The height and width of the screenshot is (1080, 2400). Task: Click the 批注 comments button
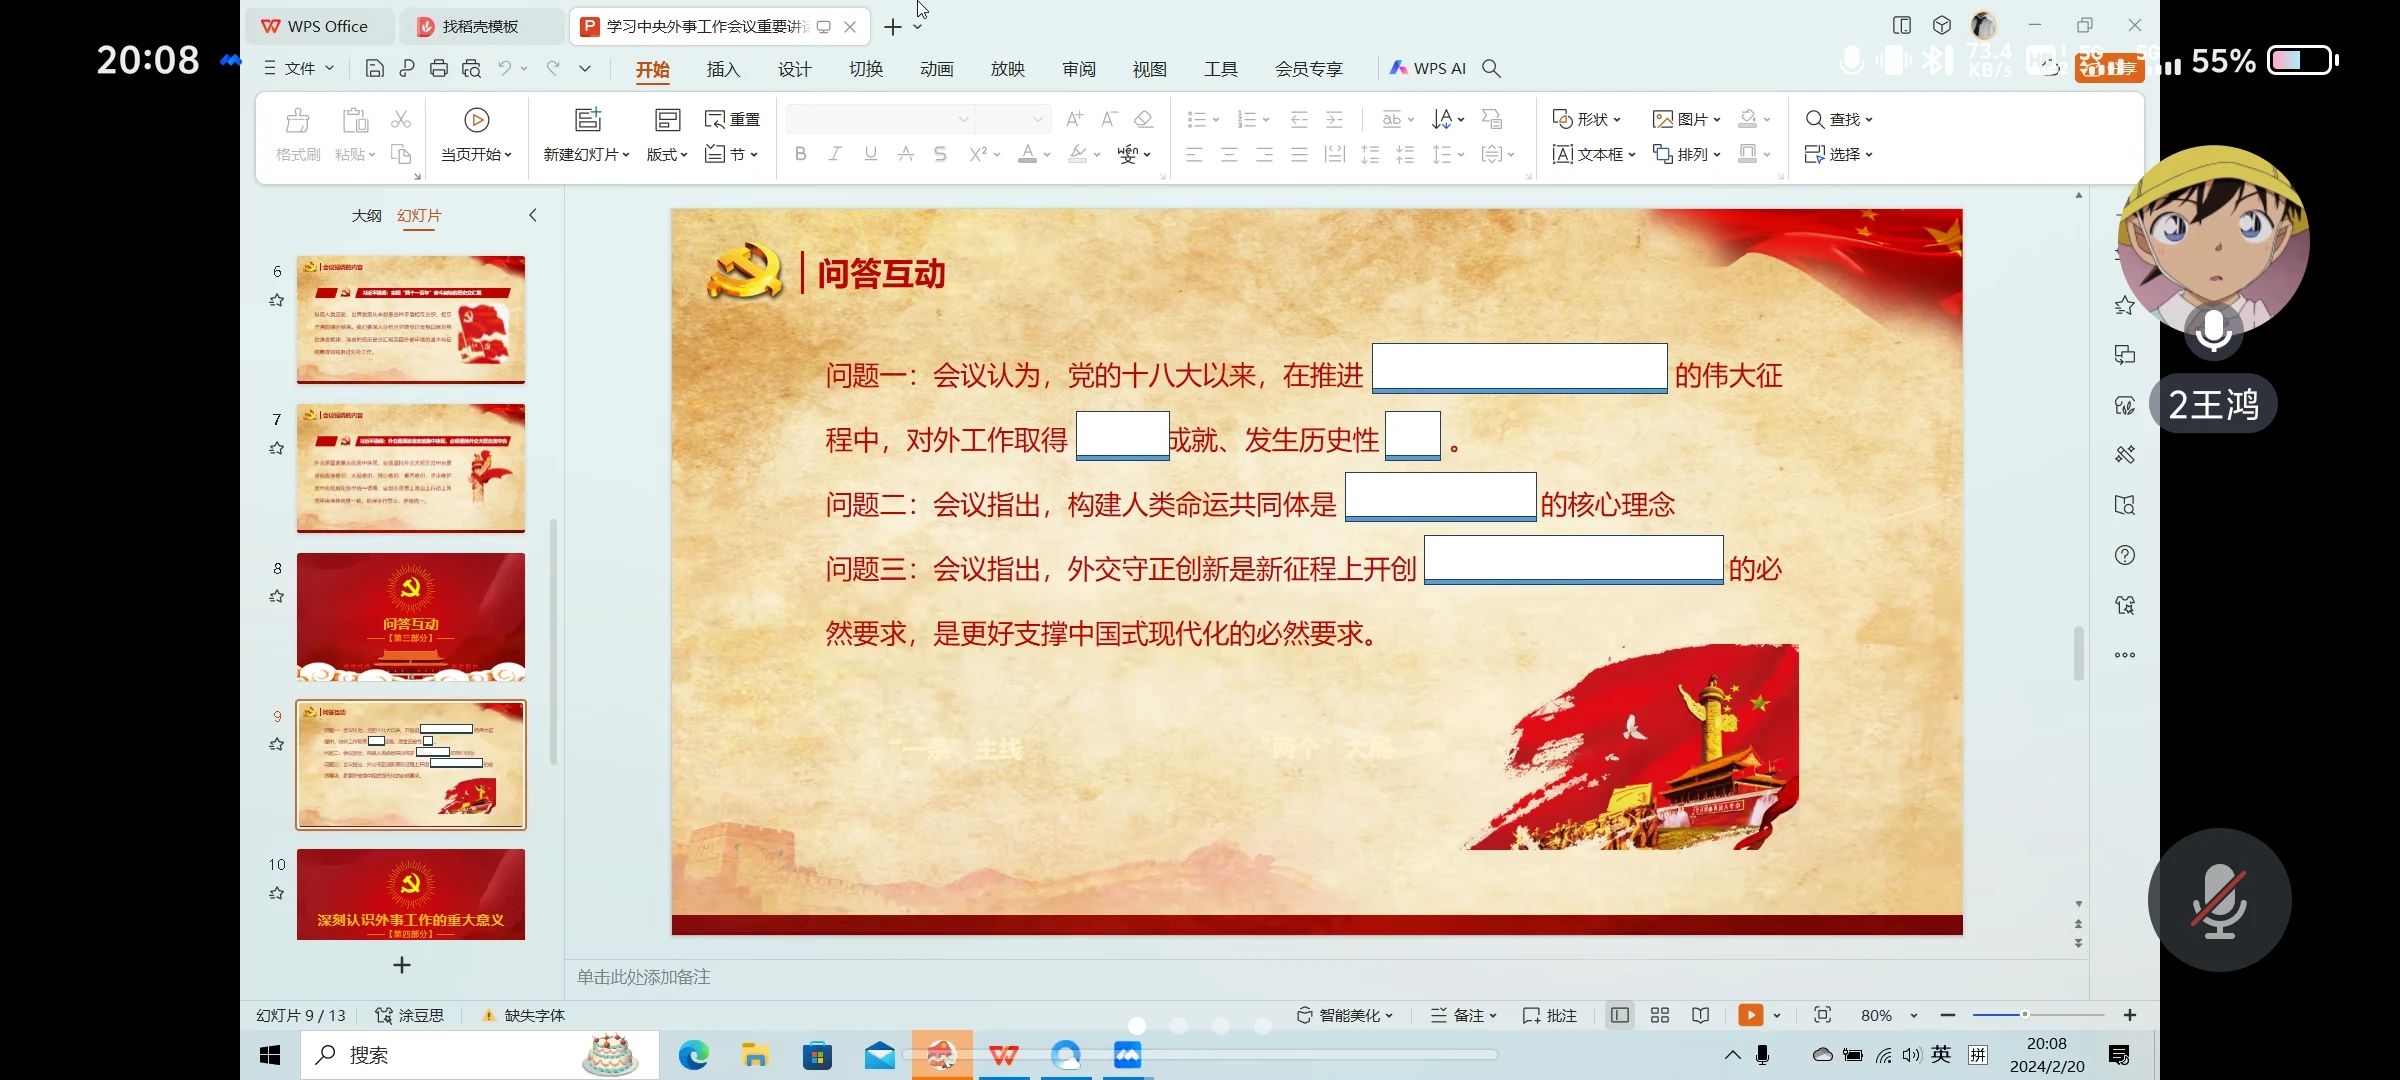coord(1549,1015)
